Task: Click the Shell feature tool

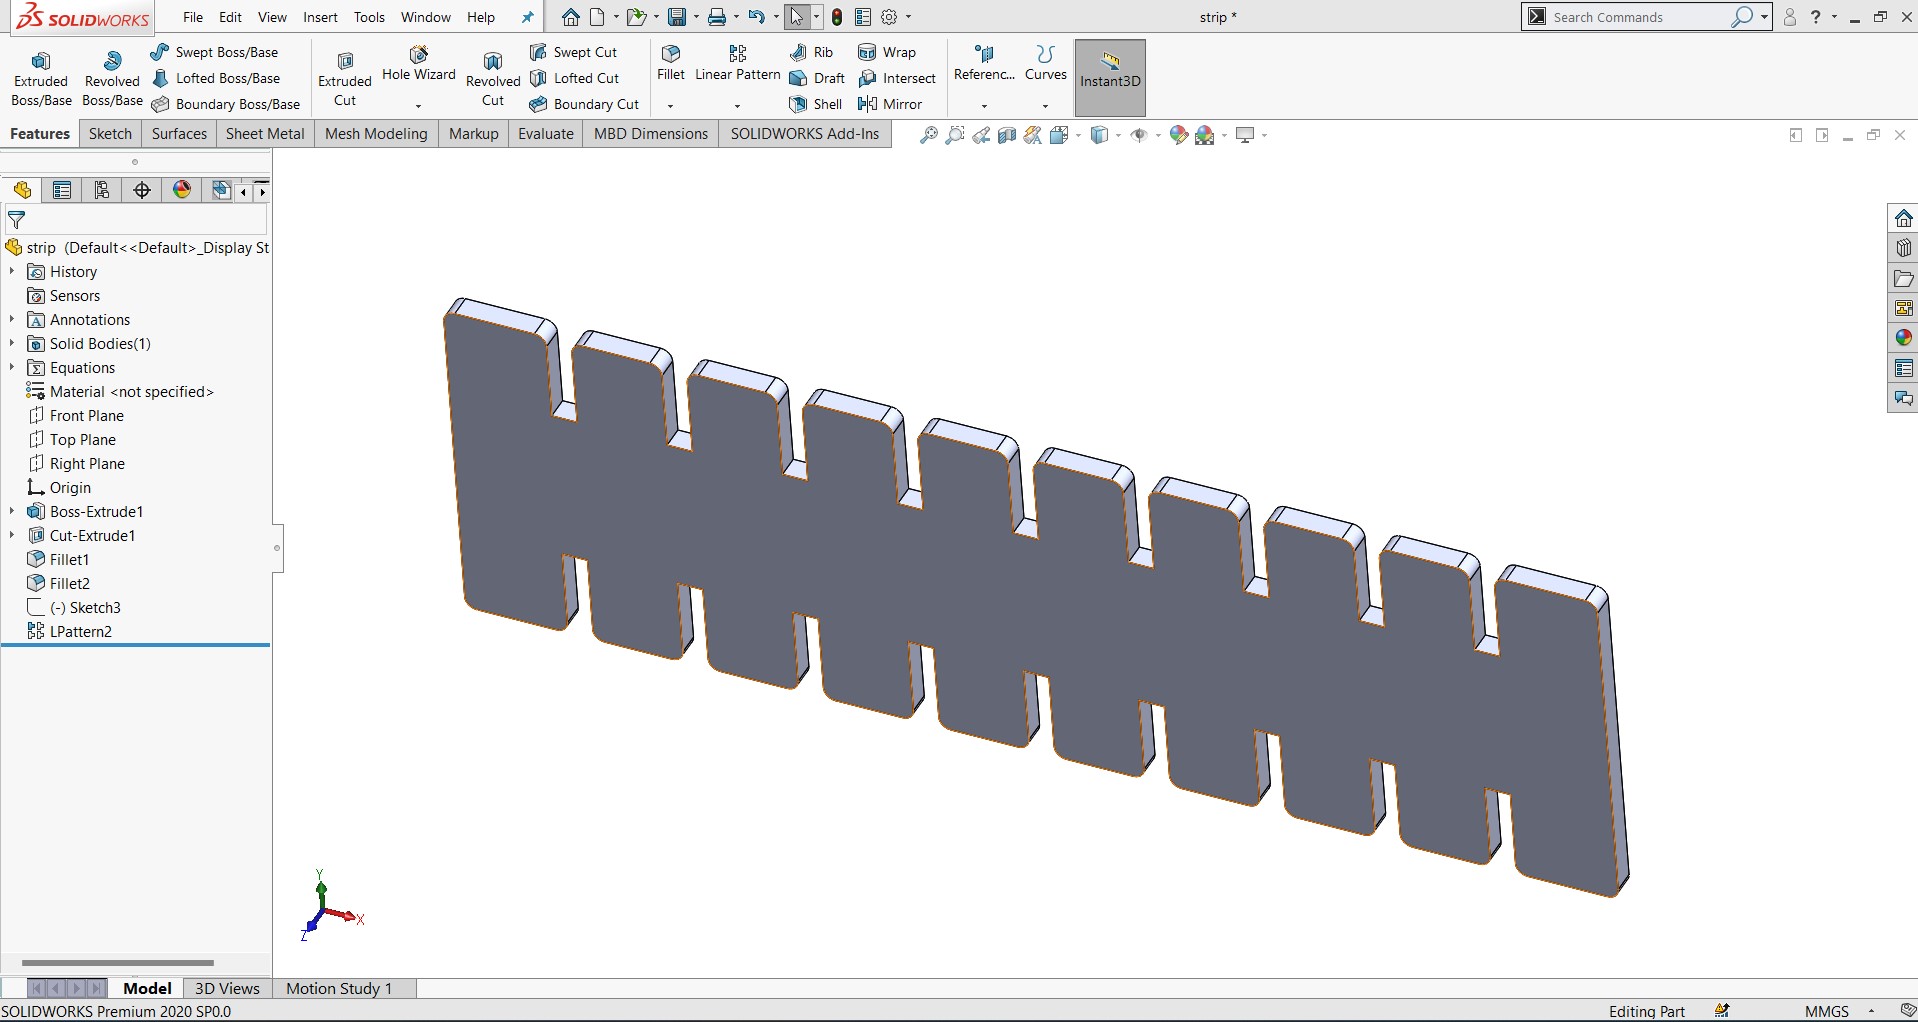Action: pyautogui.click(x=816, y=104)
